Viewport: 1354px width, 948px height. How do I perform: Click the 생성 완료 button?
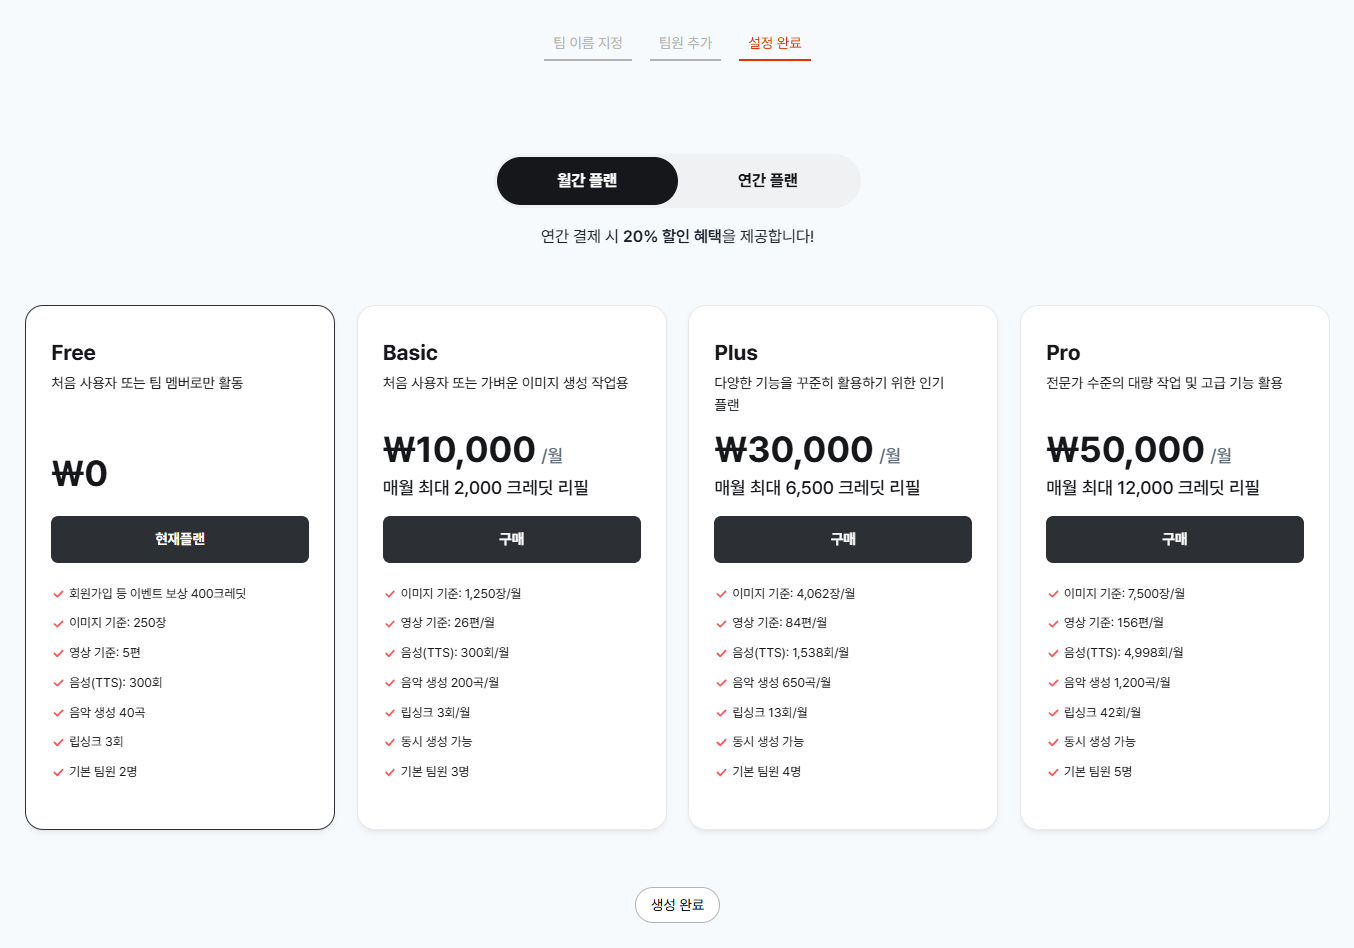(677, 905)
